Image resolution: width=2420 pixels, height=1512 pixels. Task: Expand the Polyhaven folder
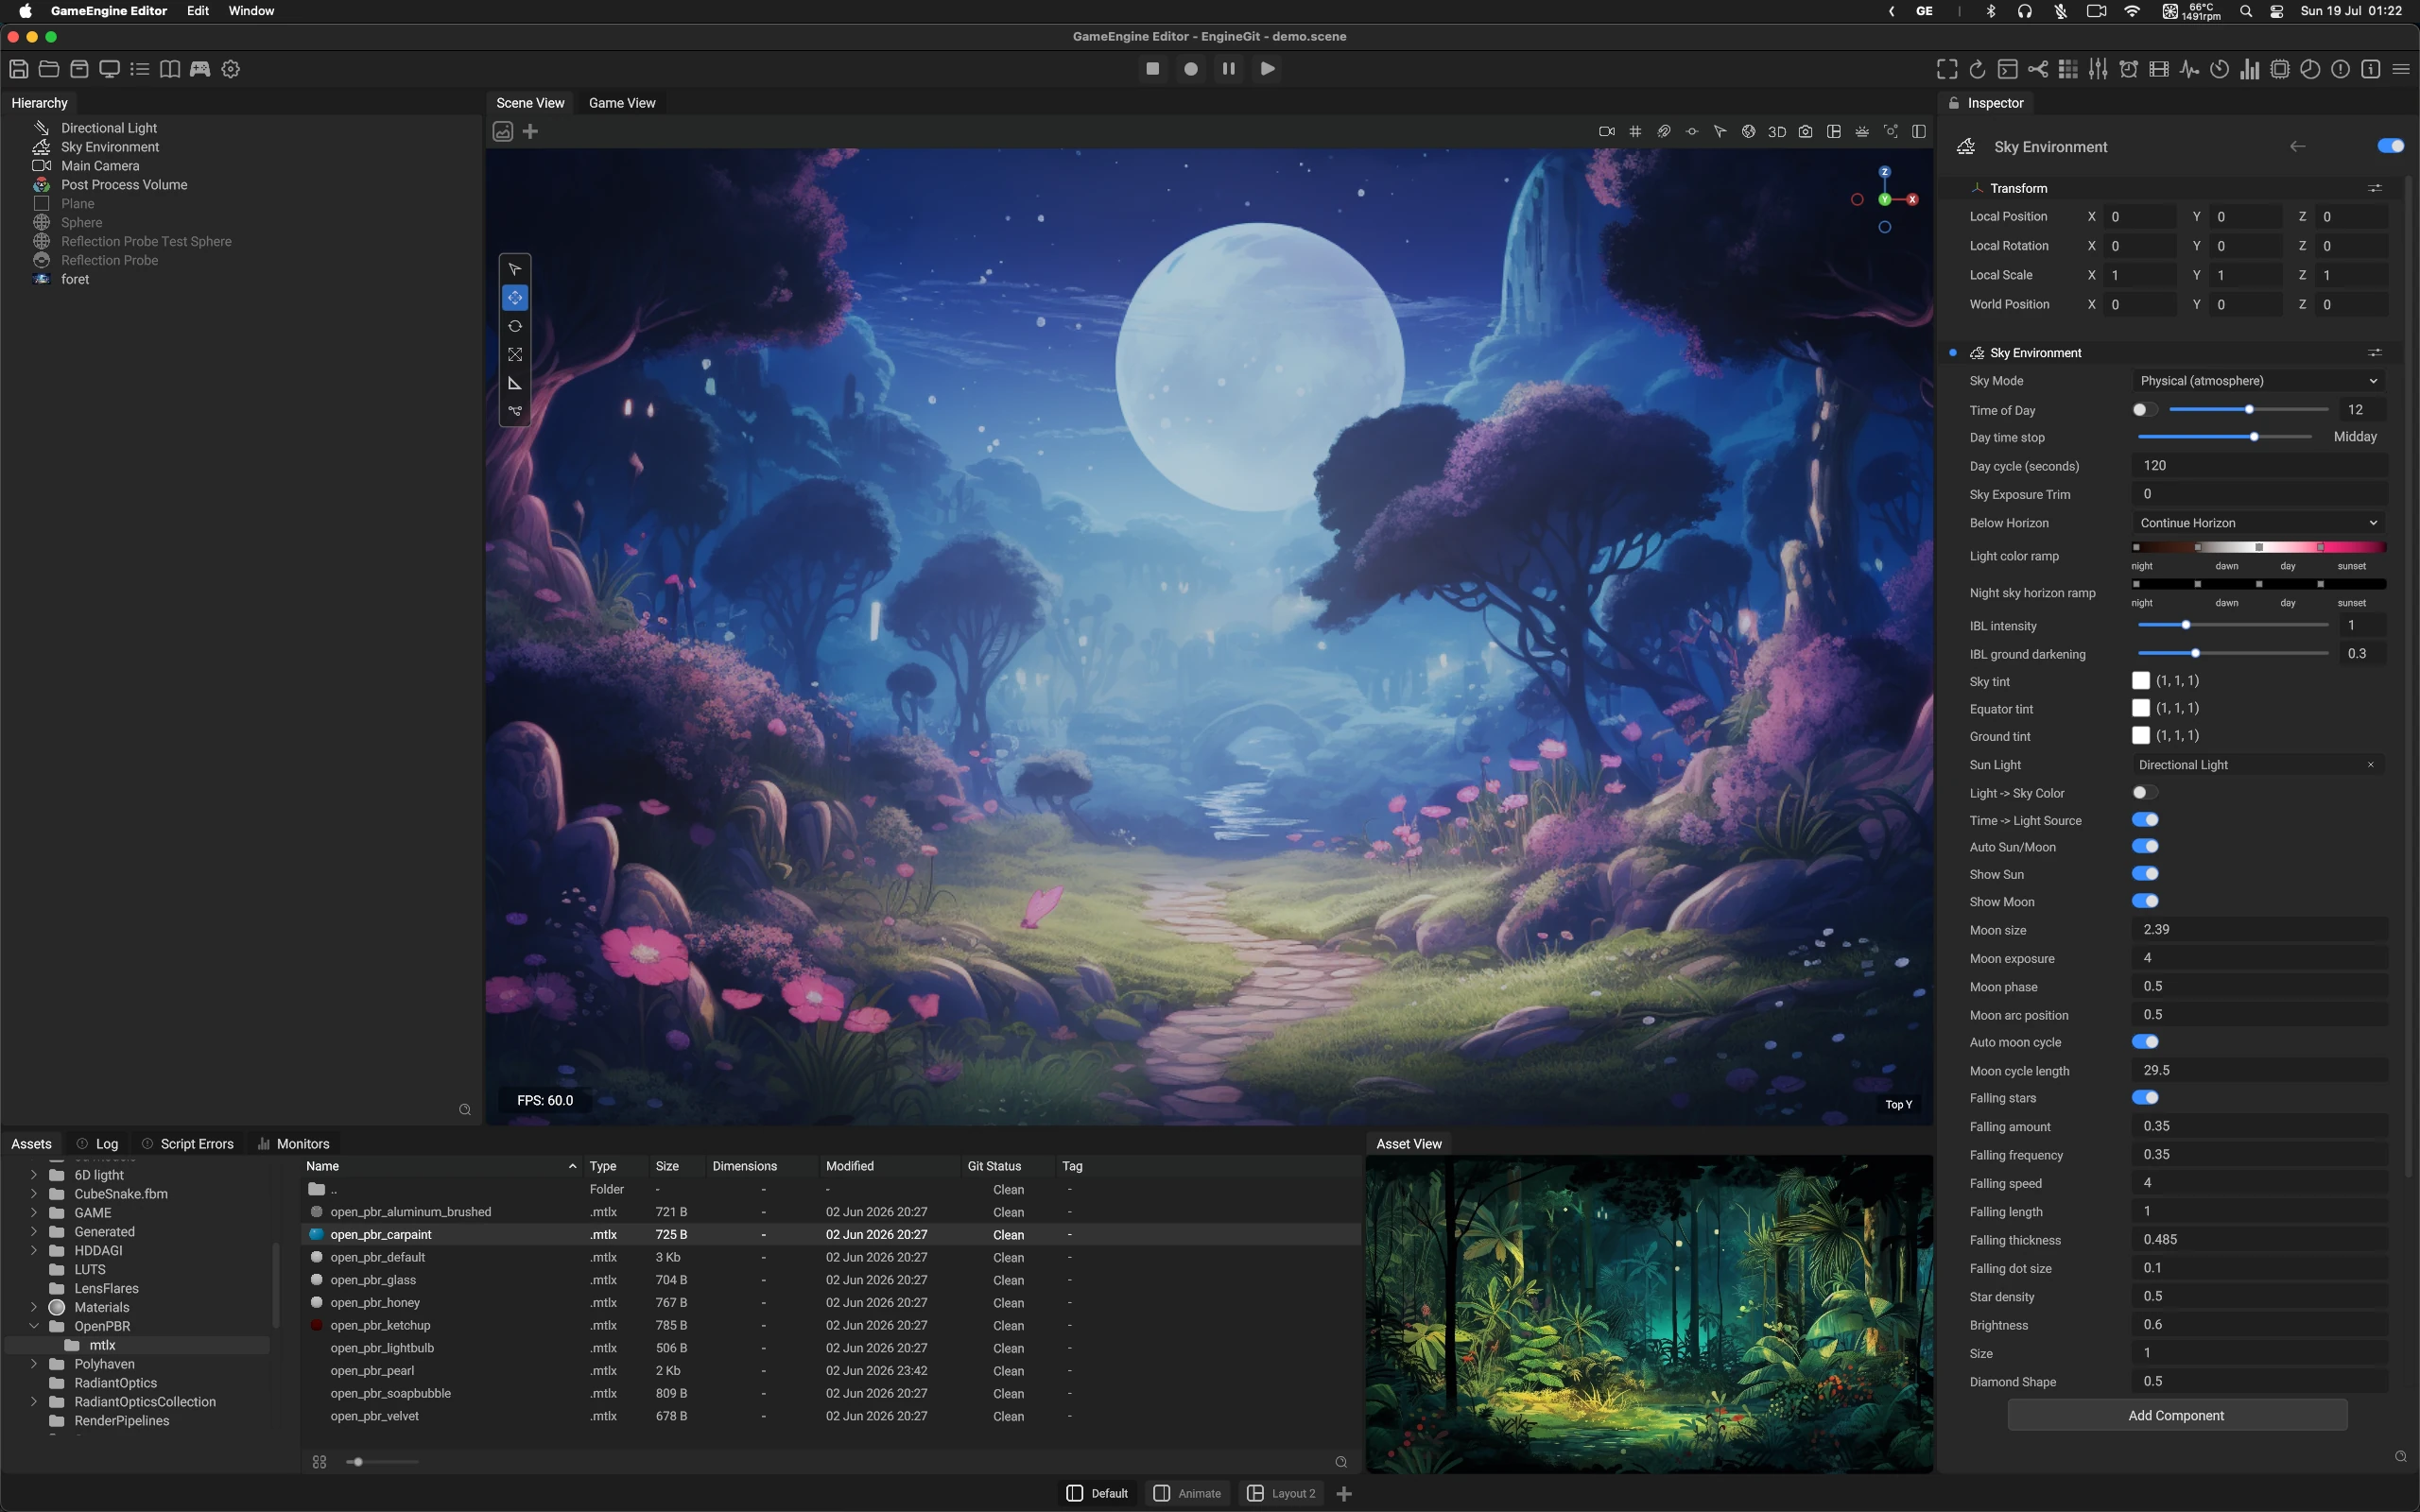[33, 1364]
